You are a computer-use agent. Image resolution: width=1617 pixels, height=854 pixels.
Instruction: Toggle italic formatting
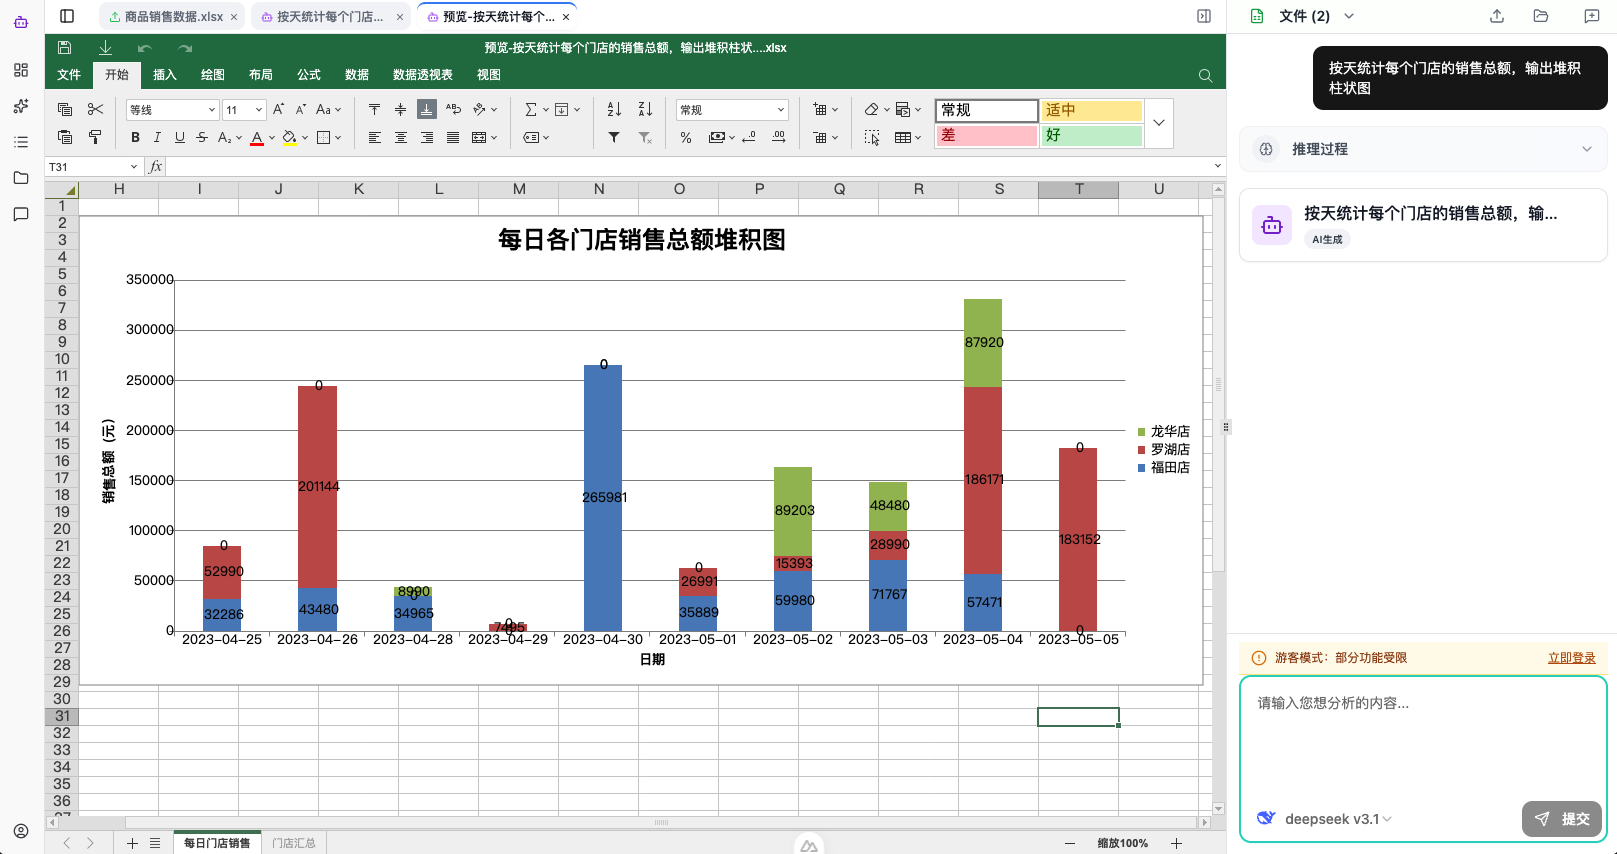(x=157, y=137)
